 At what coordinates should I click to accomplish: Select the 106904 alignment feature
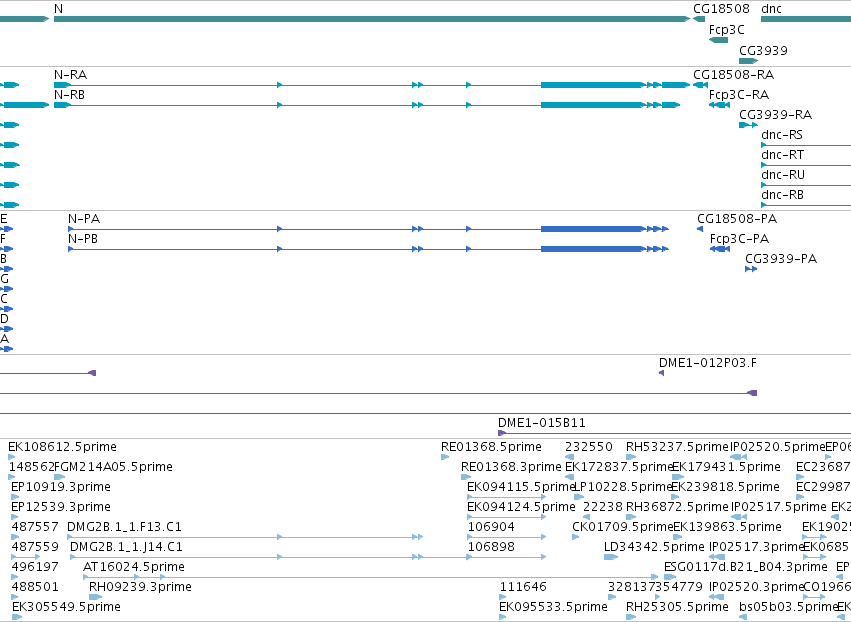tap(506, 537)
